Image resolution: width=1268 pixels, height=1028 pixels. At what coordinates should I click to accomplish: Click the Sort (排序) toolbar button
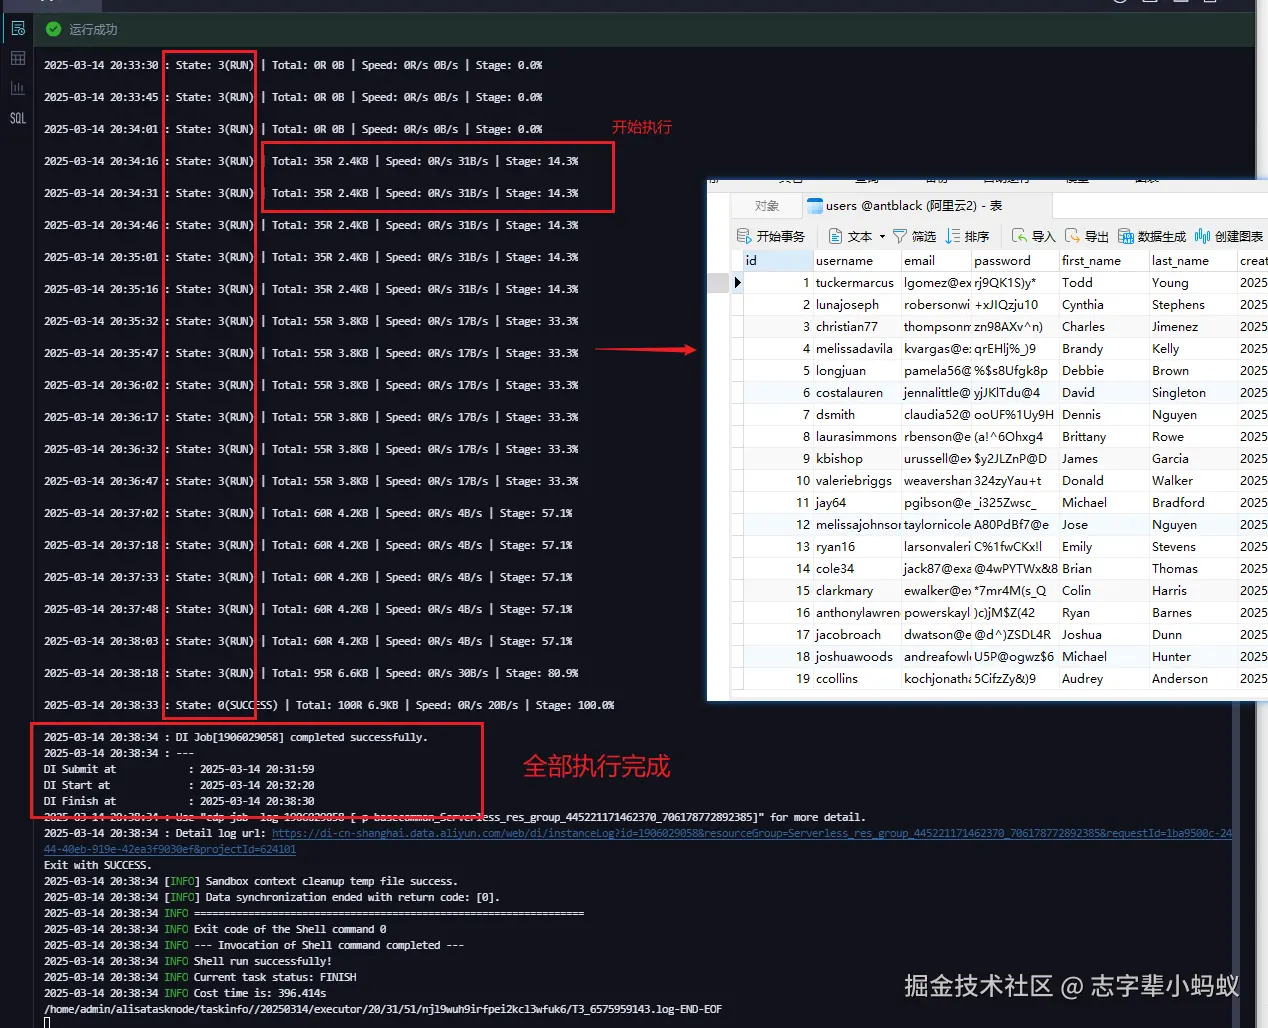[967, 236]
